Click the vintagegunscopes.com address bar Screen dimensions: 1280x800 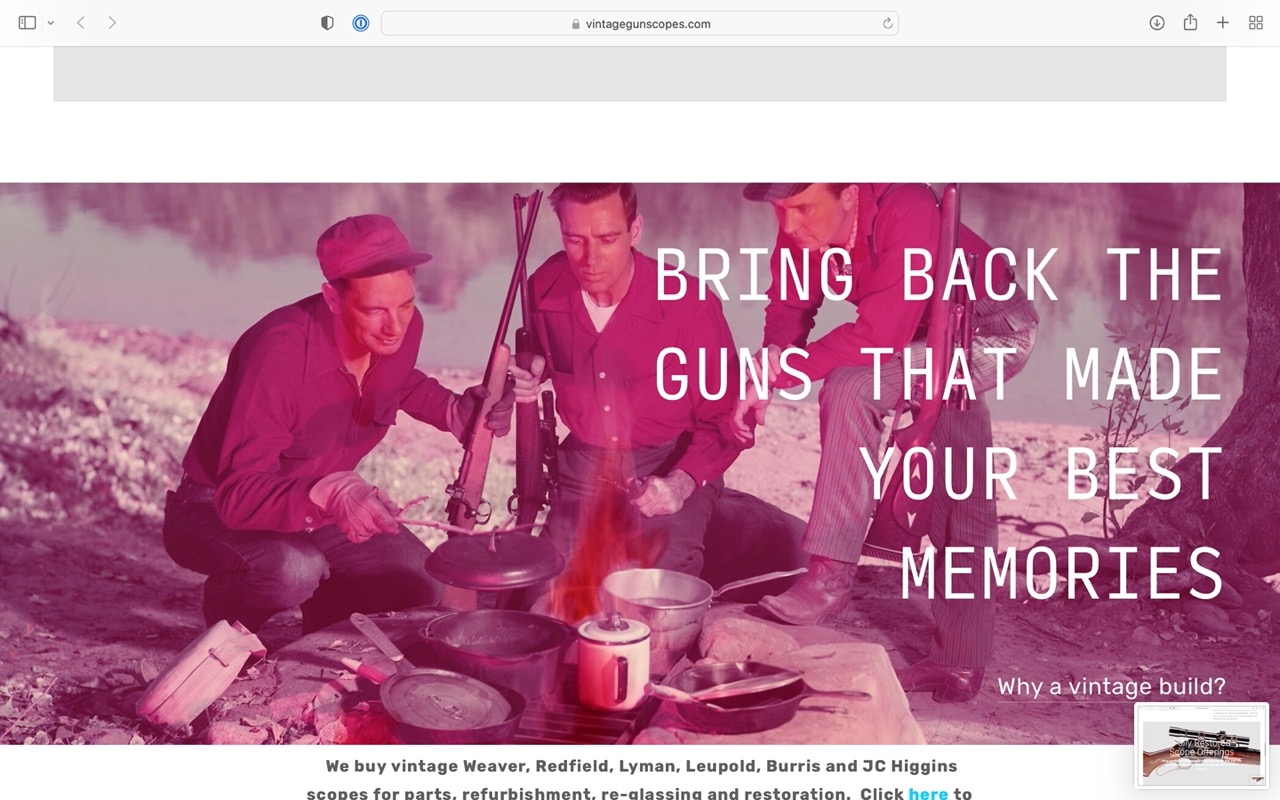[x=640, y=23]
